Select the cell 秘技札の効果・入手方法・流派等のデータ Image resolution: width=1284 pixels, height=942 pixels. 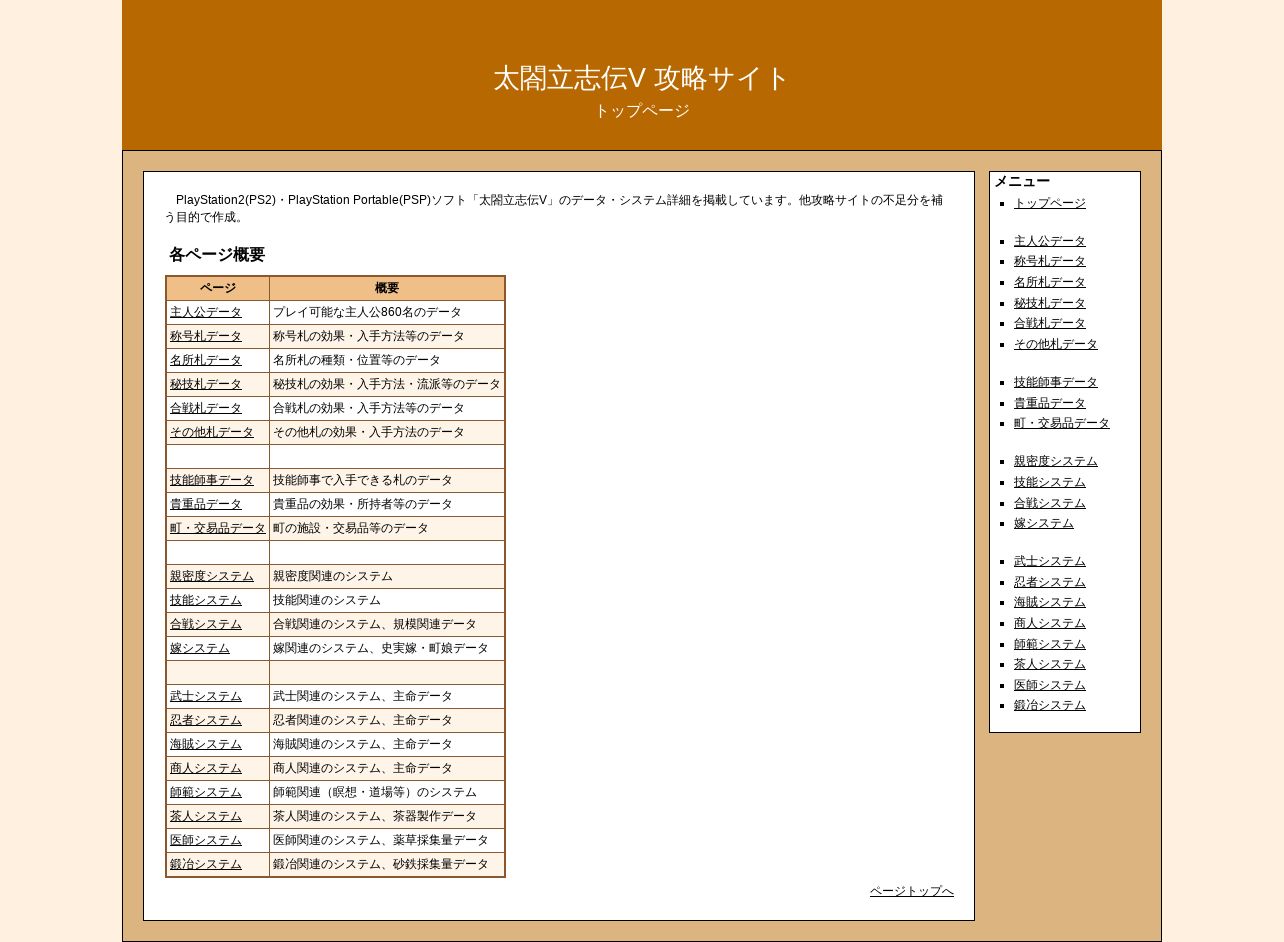[387, 384]
